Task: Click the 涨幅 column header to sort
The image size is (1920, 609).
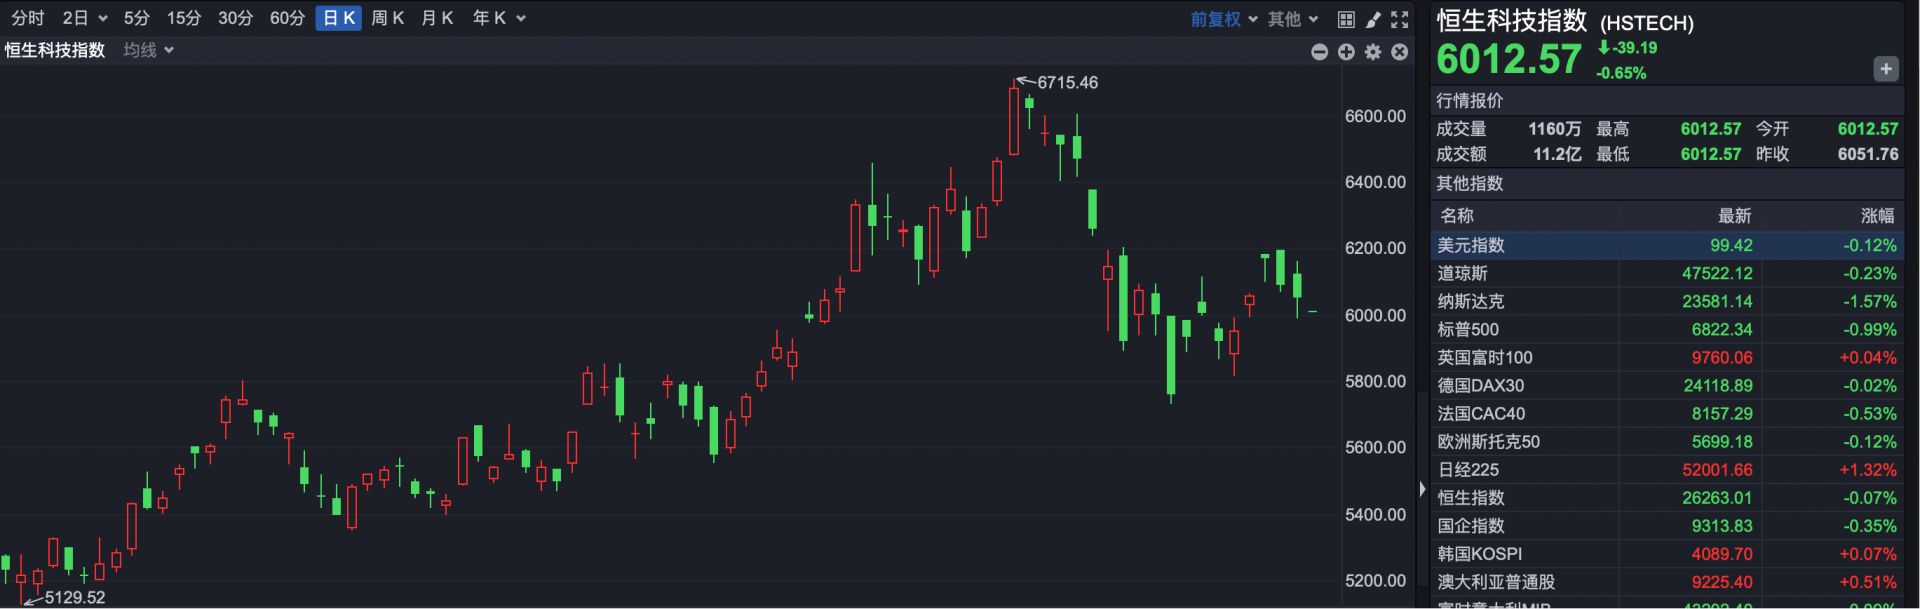Action: [x=1876, y=215]
